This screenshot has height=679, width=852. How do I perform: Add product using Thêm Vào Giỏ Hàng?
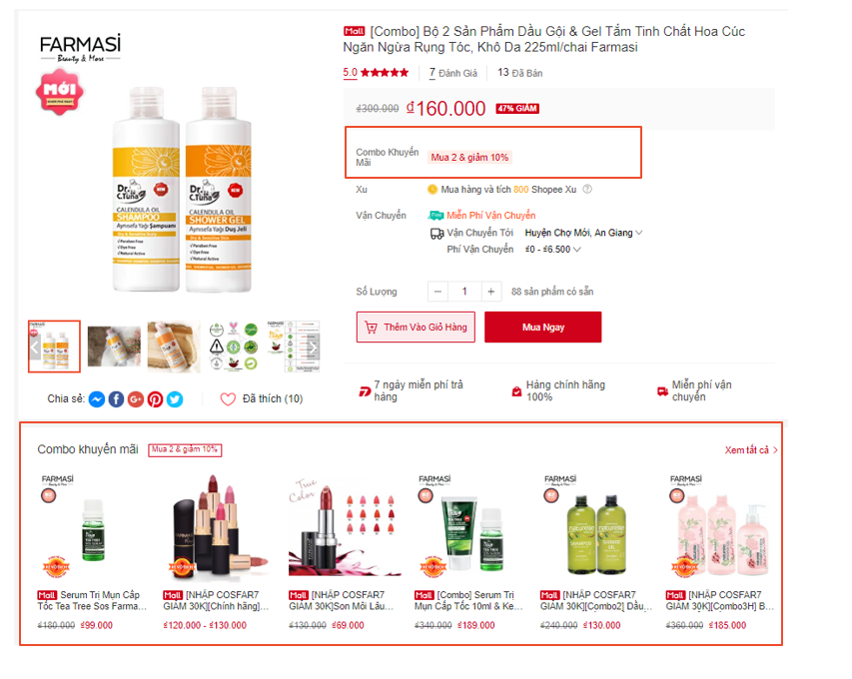[x=416, y=327]
